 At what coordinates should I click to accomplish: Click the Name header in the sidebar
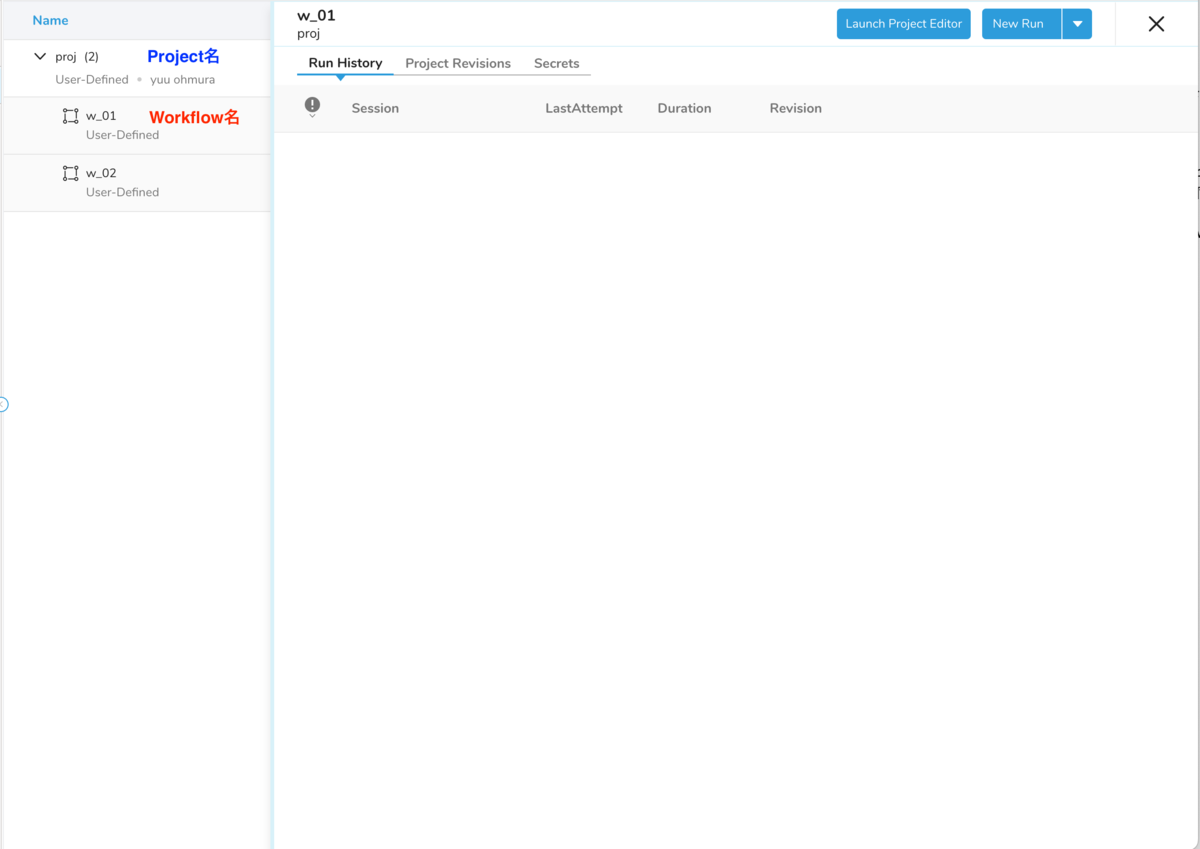click(50, 20)
